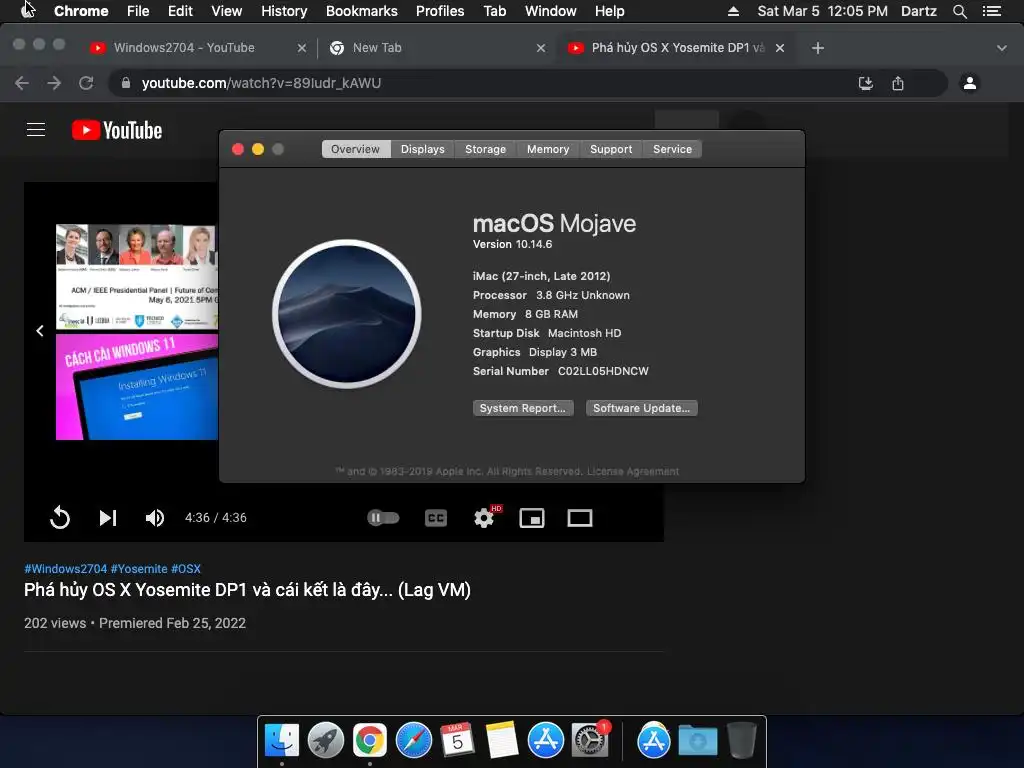Open Notes from the Dock

click(x=502, y=740)
